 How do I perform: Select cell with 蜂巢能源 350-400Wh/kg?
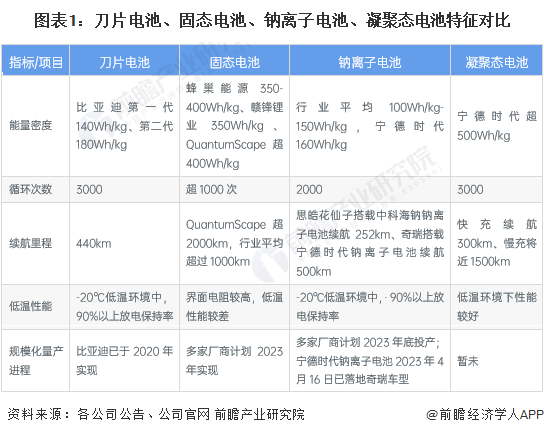pyautogui.click(x=235, y=126)
